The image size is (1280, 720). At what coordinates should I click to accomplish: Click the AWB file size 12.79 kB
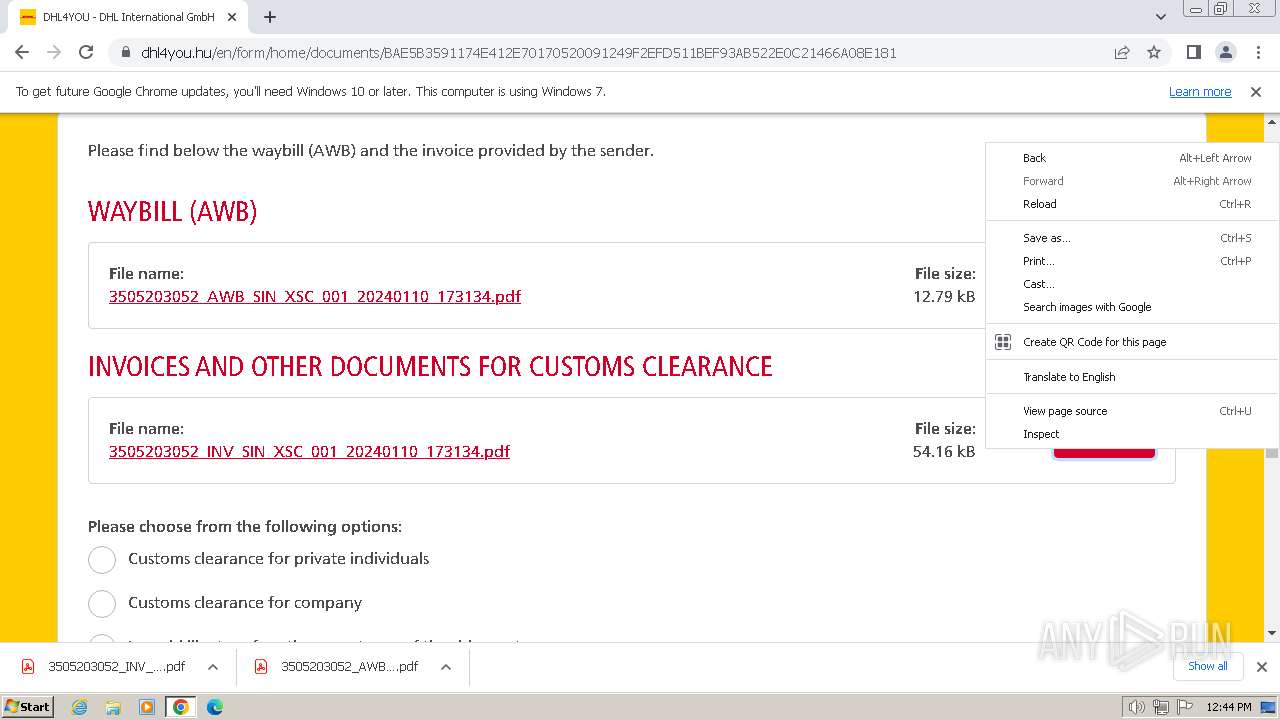tap(944, 296)
